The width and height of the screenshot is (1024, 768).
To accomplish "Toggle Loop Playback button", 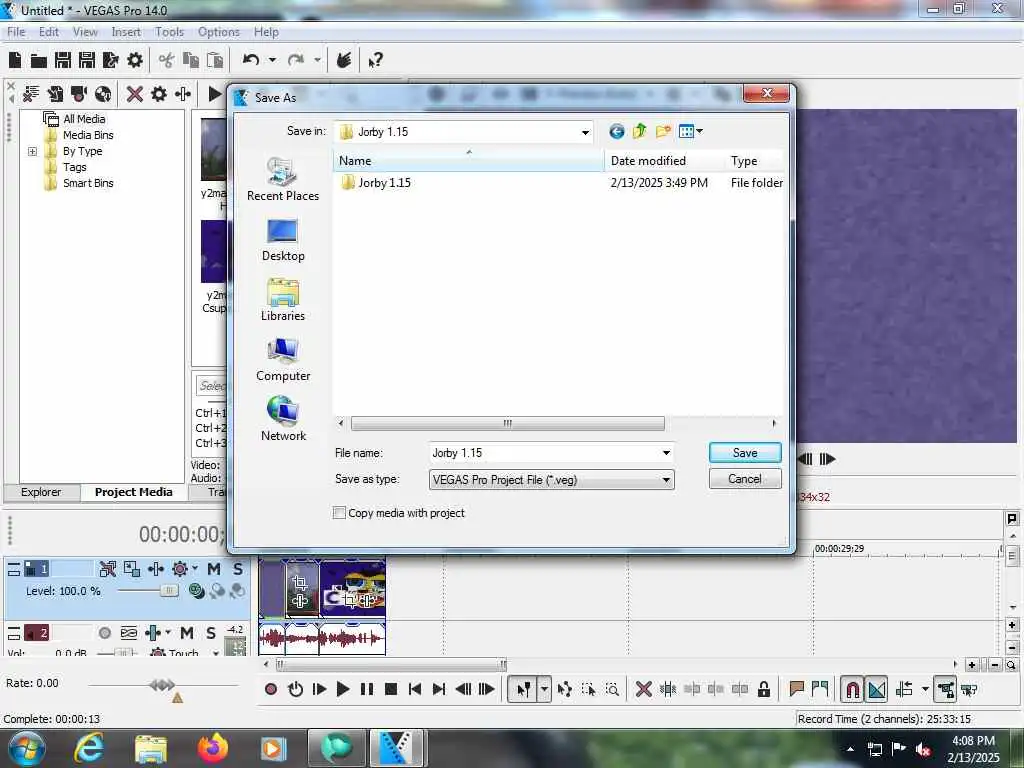I will [295, 689].
